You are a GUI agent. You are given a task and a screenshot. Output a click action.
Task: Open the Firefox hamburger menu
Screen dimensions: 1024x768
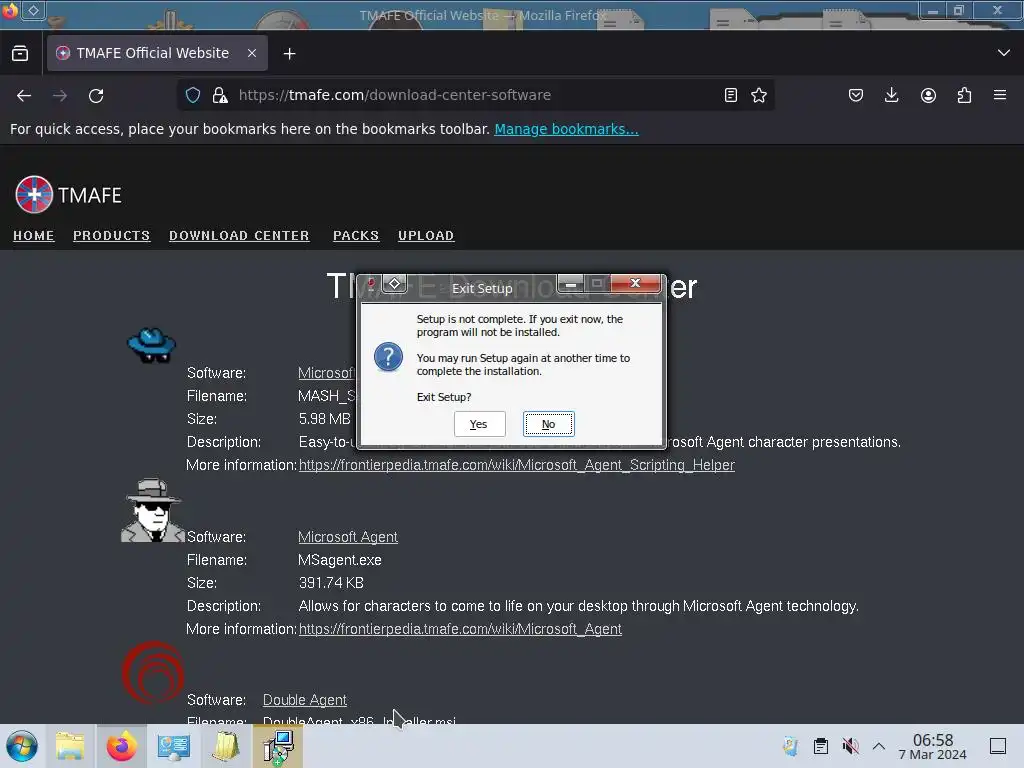[x=1000, y=95]
